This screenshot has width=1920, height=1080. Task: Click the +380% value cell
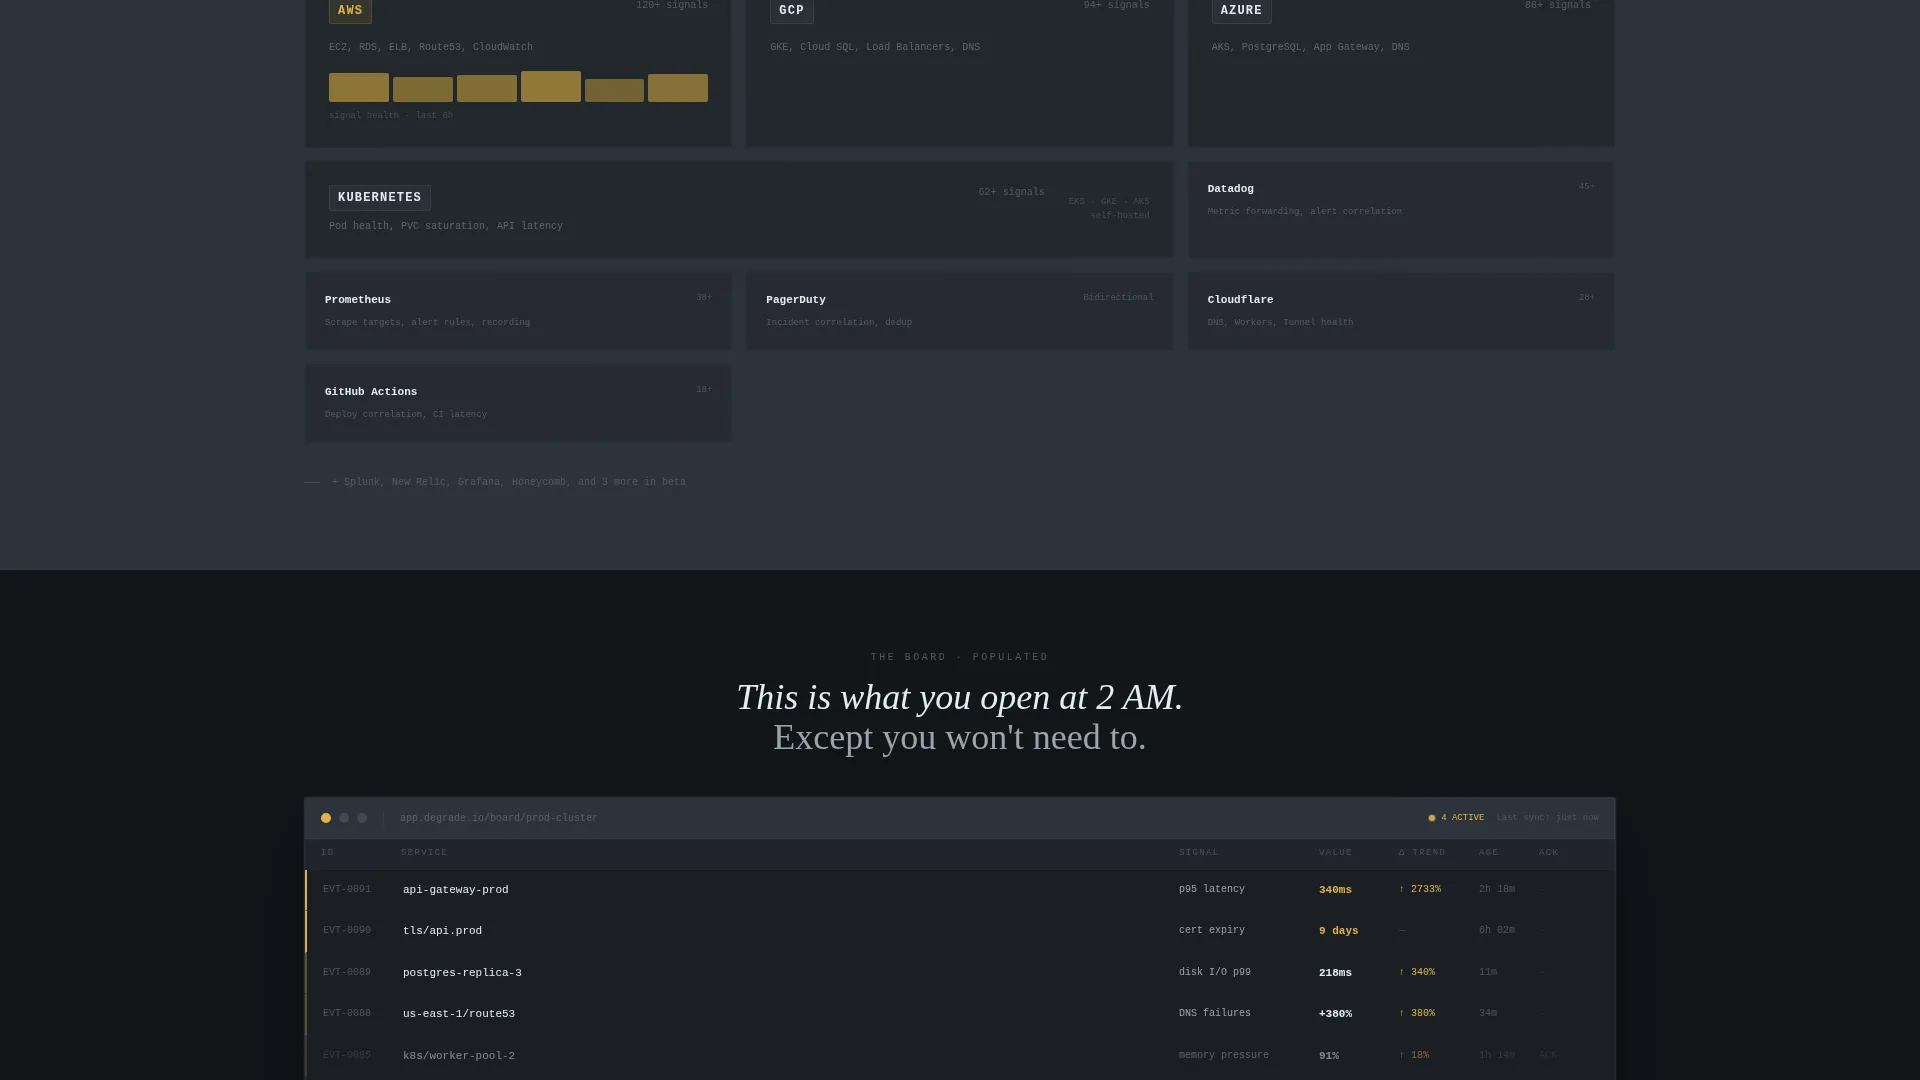coord(1335,1014)
